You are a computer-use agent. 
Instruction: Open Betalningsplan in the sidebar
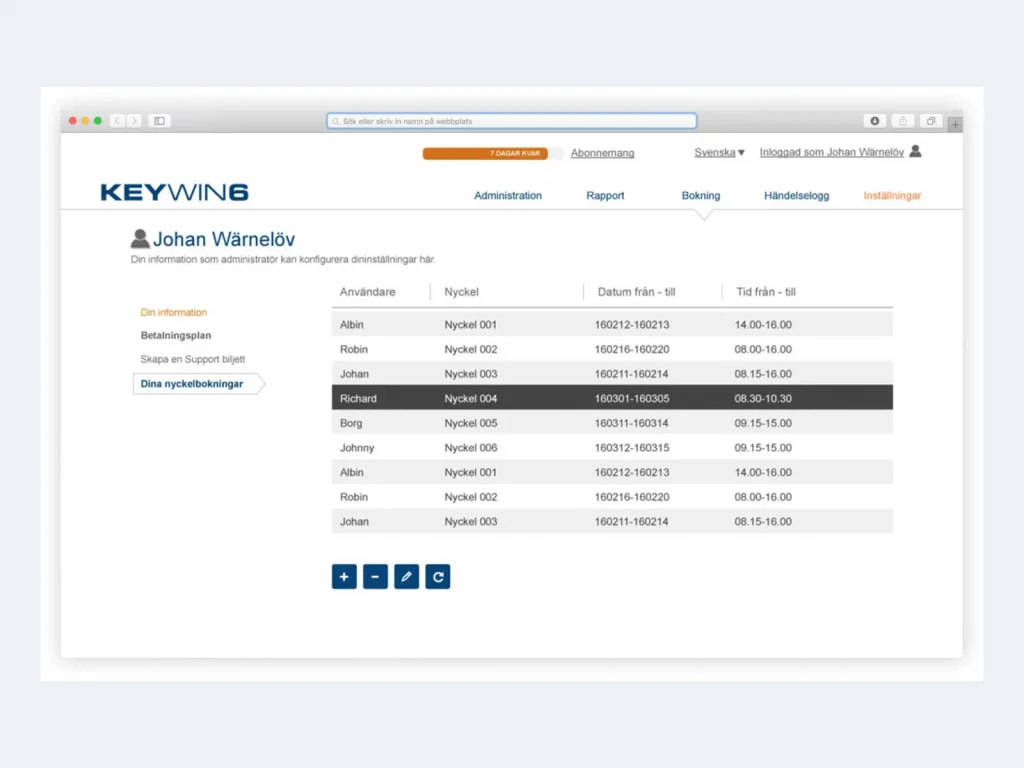coord(176,335)
